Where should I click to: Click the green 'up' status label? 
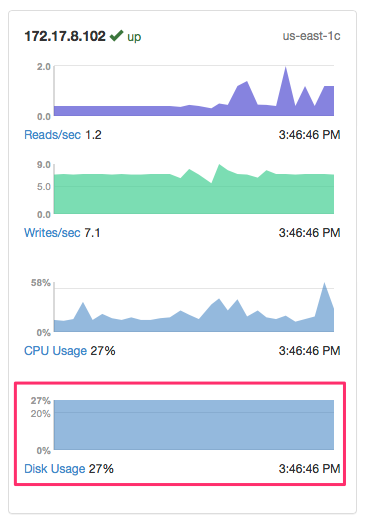pos(134,37)
